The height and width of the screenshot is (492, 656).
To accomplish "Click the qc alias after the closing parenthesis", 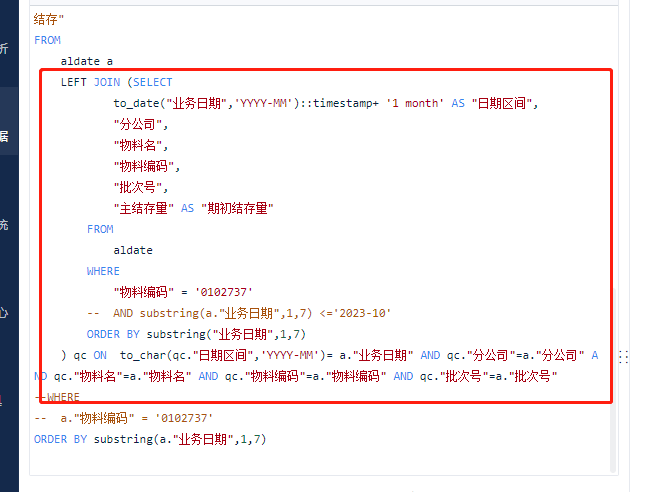I will tap(80, 355).
